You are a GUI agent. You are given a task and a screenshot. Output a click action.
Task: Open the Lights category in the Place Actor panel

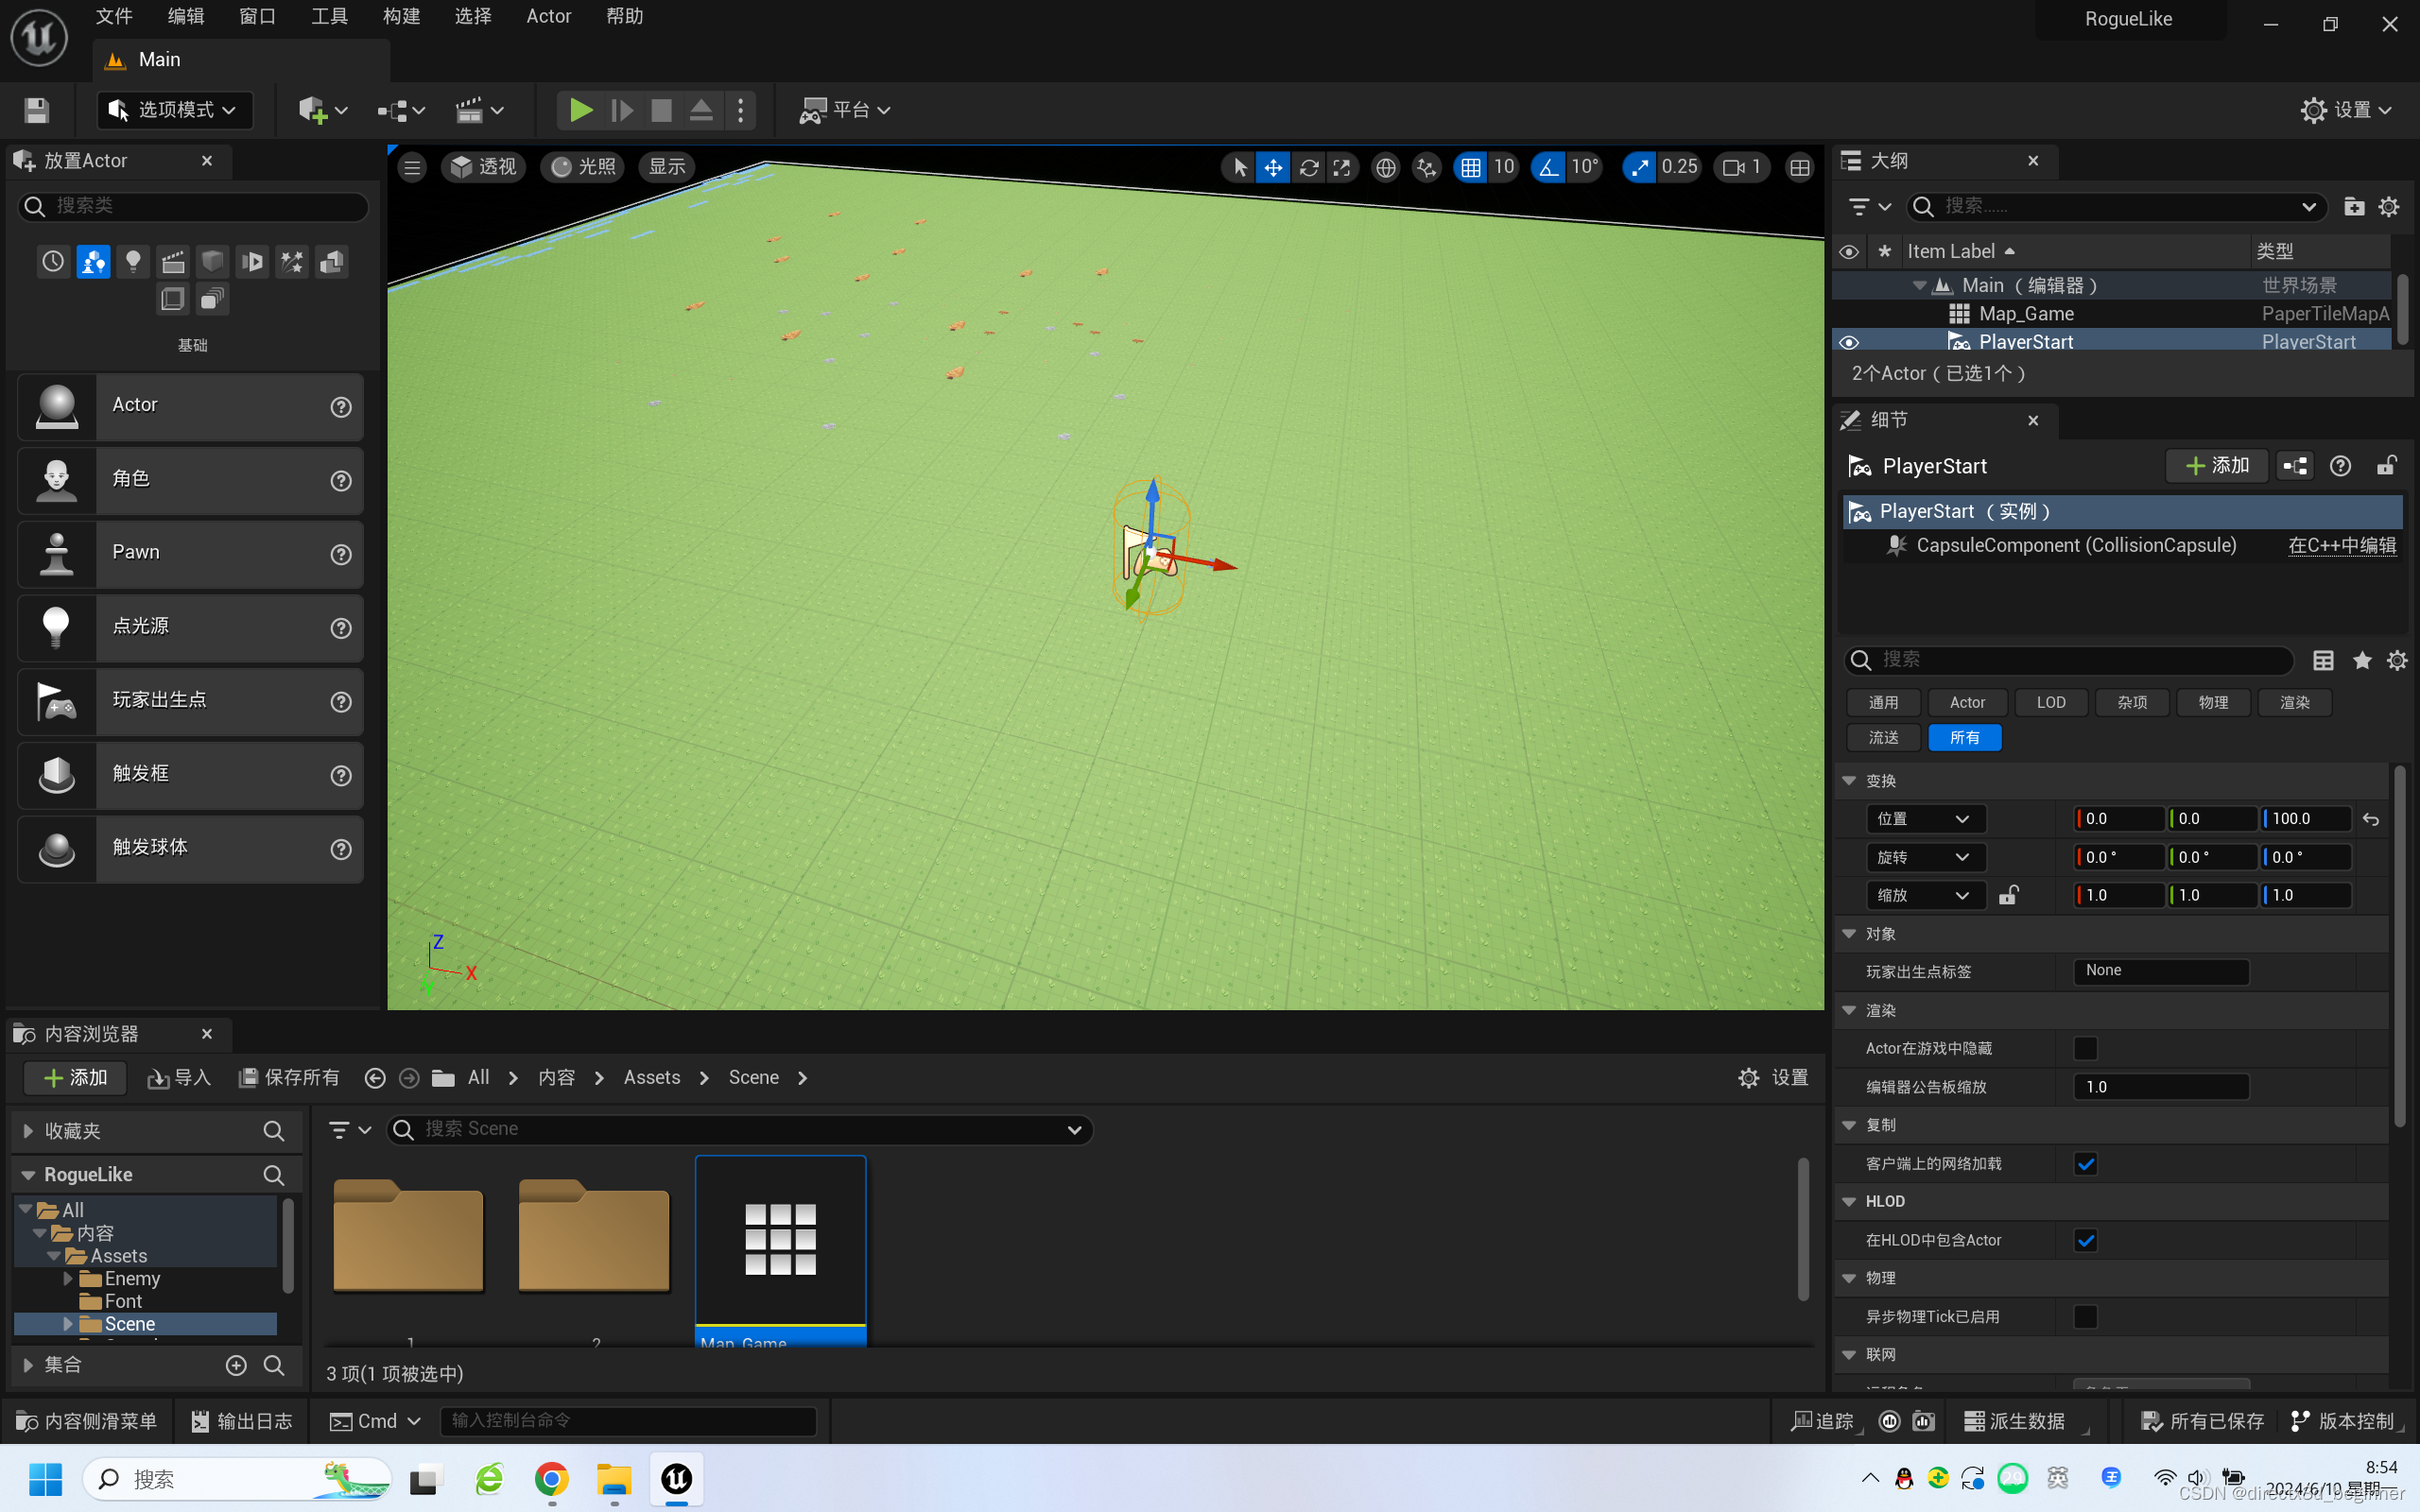[133, 262]
